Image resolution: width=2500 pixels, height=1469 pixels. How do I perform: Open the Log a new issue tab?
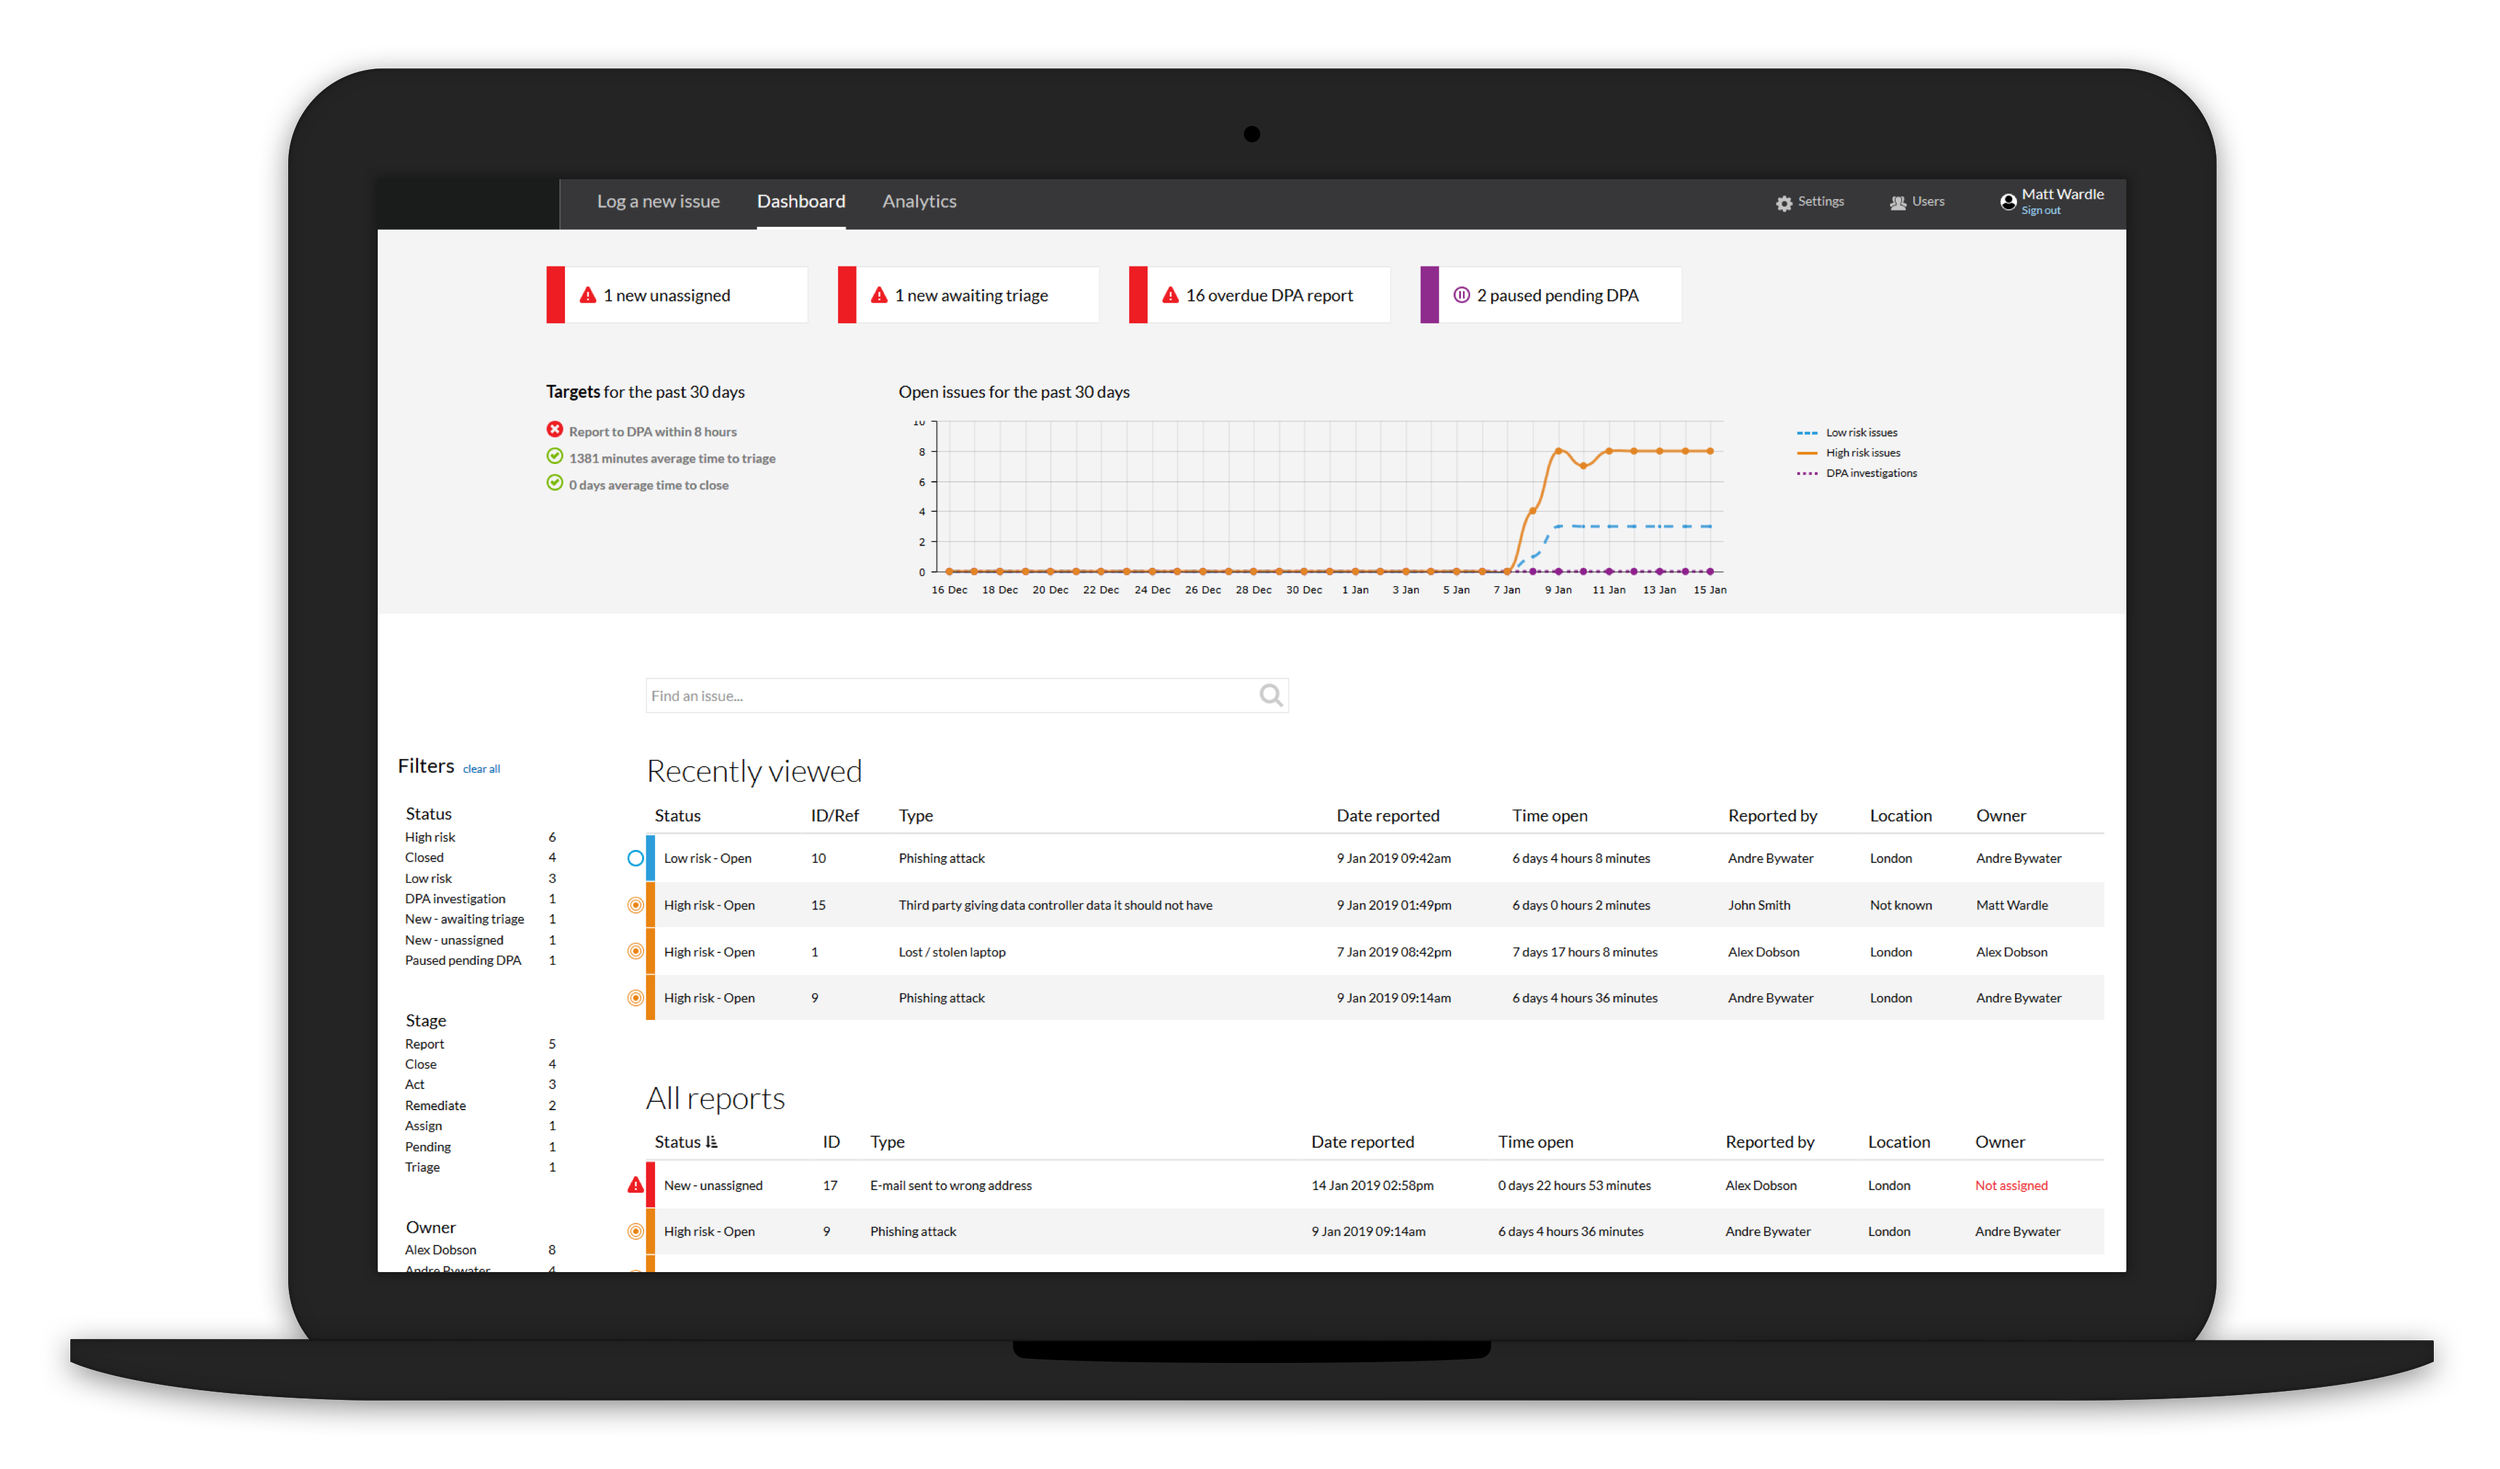(x=658, y=201)
